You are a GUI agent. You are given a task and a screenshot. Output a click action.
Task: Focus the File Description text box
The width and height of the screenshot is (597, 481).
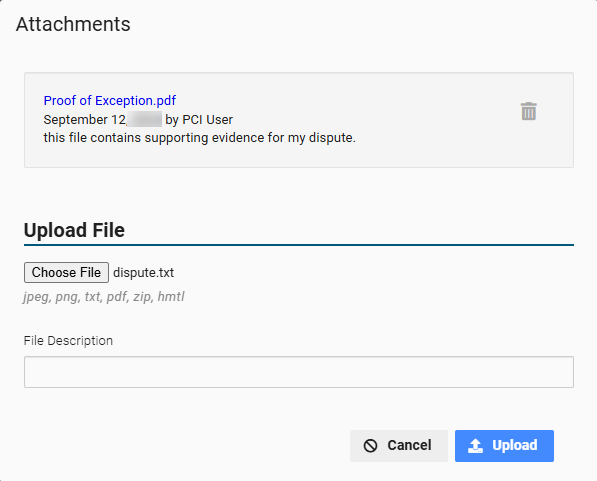299,372
